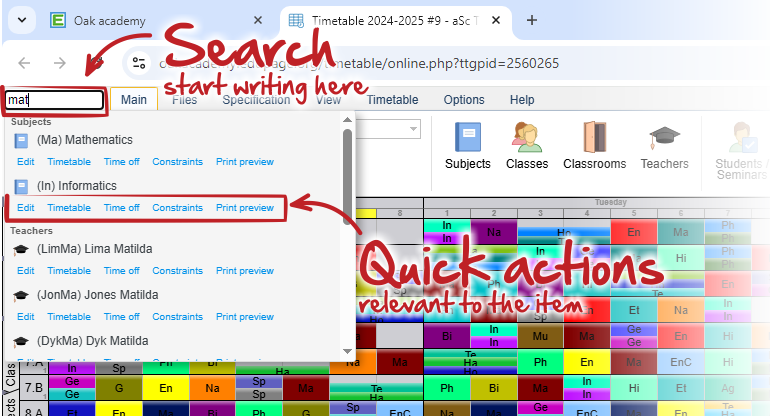Image resolution: width=770 pixels, height=416 pixels.
Task: Click the Informatics subject book icon
Action: [x=21, y=186]
